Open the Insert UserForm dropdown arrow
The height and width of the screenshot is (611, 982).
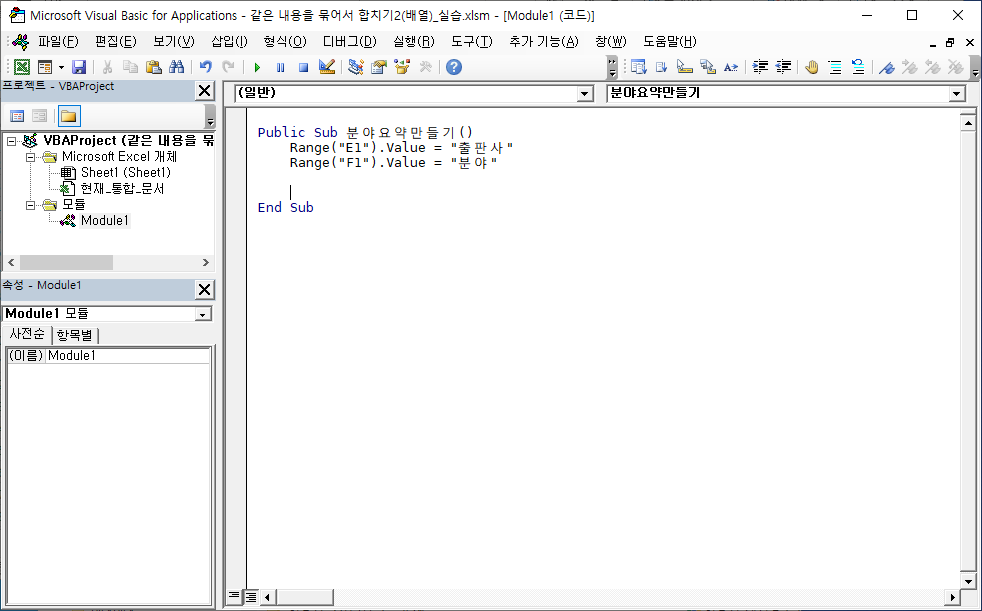point(61,67)
